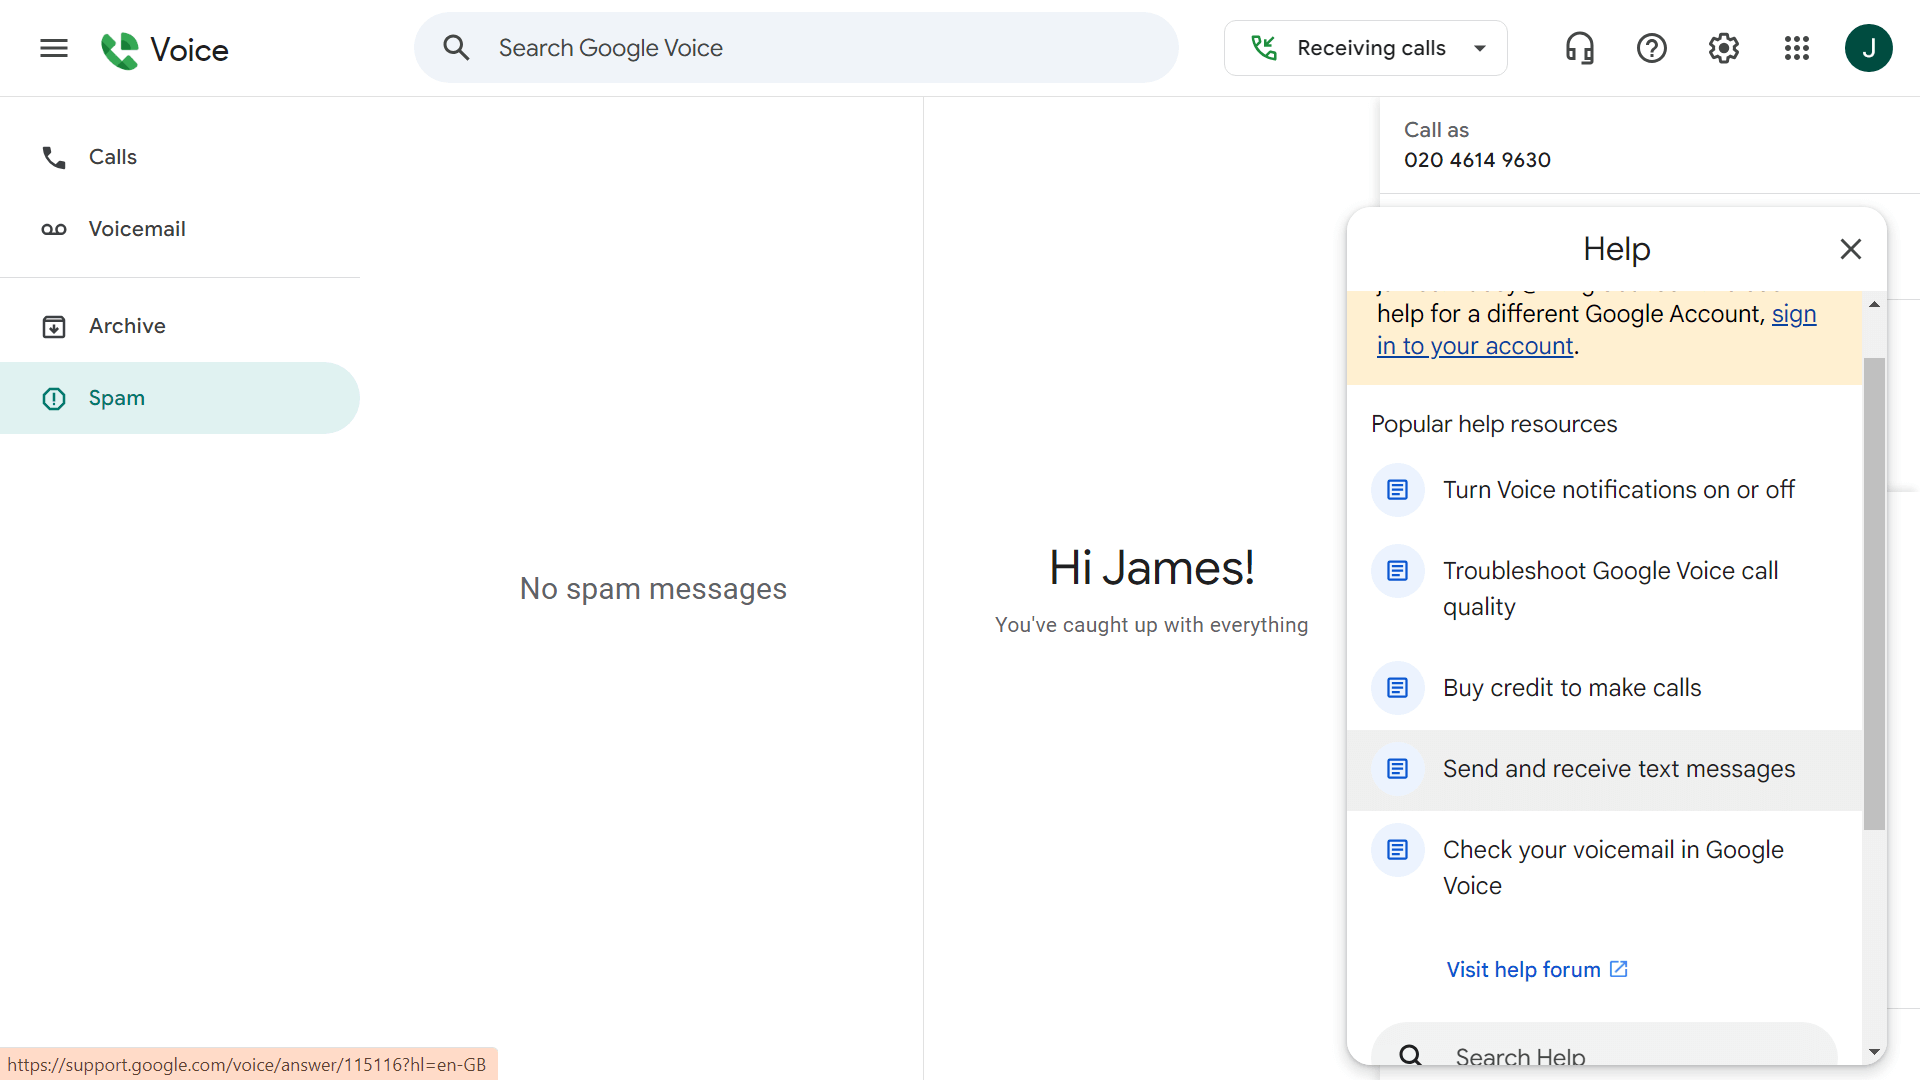This screenshot has width=1920, height=1080.
Task: Open the Voicemail section
Action: [137, 228]
